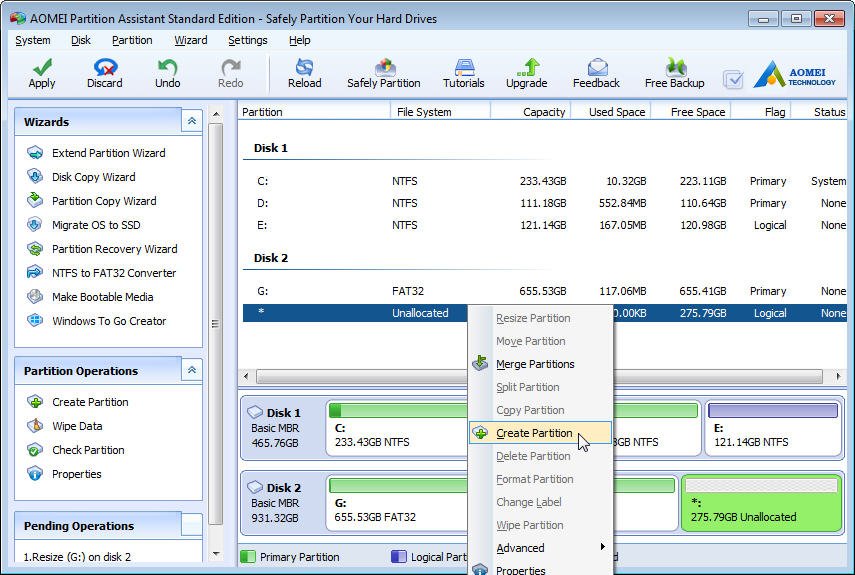Viewport: 855px width, 575px height.
Task: Choose Wipe Data in the sidebar
Action: 65,426
